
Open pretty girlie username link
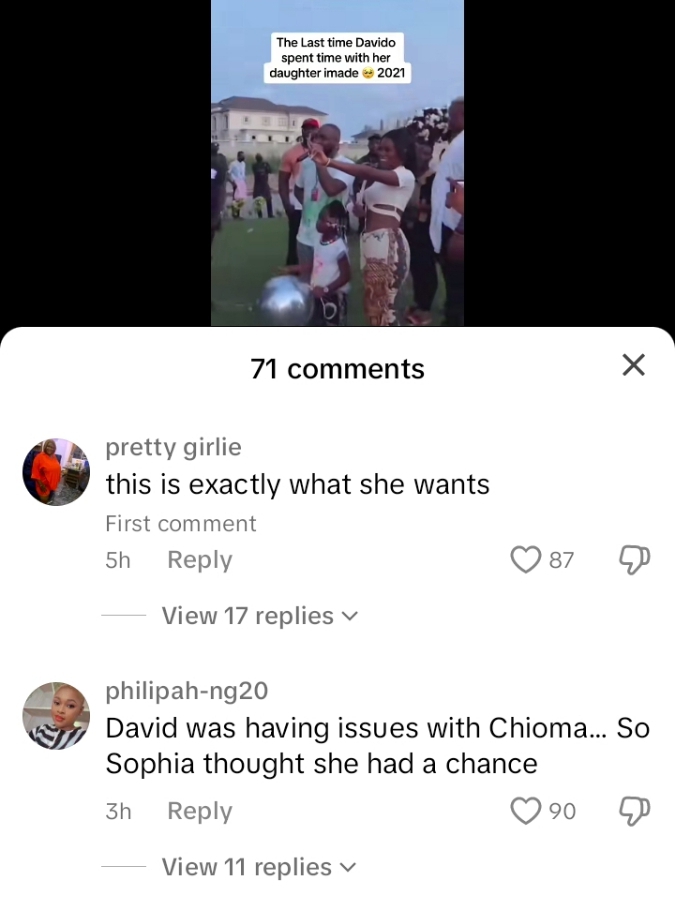173,447
